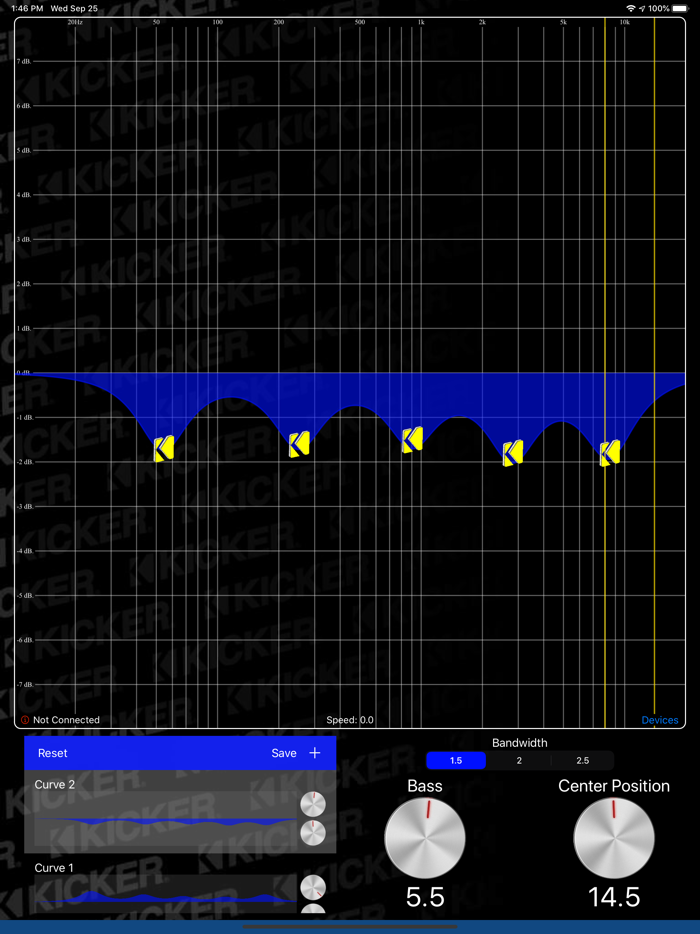Save the current EQ curve
This screenshot has width=700, height=934.
[284, 753]
